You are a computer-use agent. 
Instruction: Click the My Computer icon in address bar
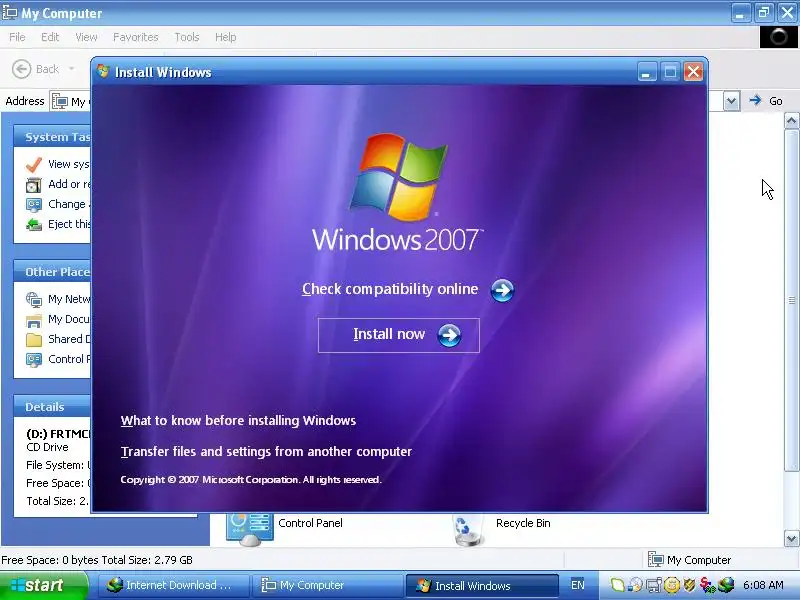[x=60, y=102]
